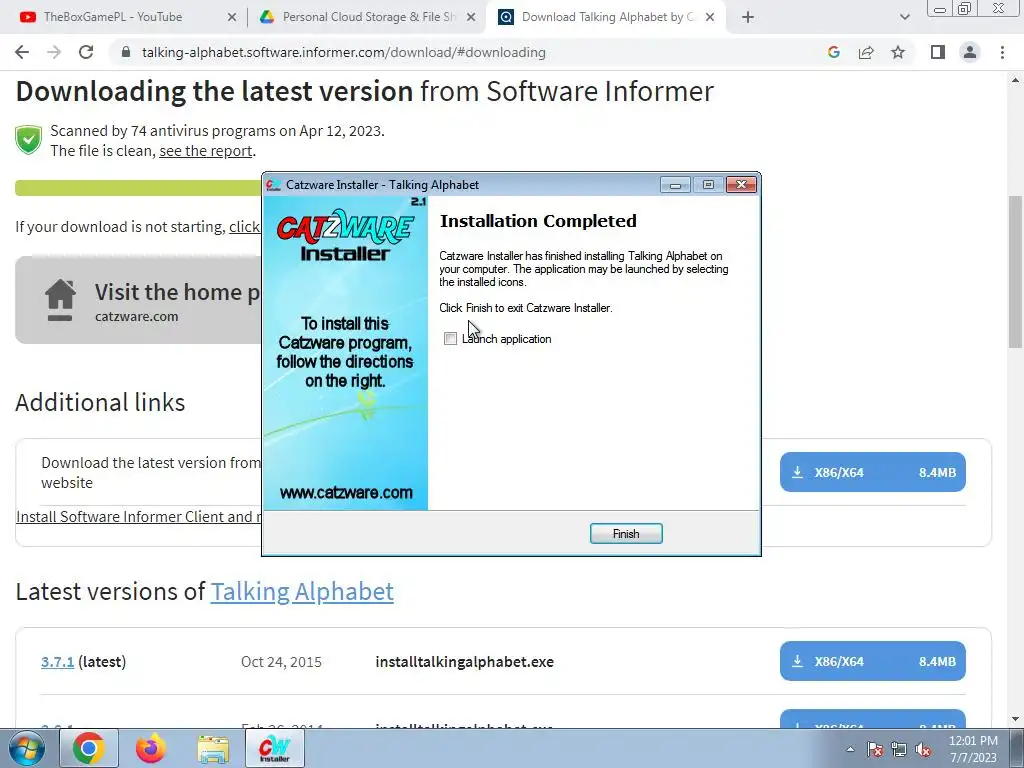The image size is (1024, 768).
Task: Click www.catzware.com in installer banner
Action: 345,493
